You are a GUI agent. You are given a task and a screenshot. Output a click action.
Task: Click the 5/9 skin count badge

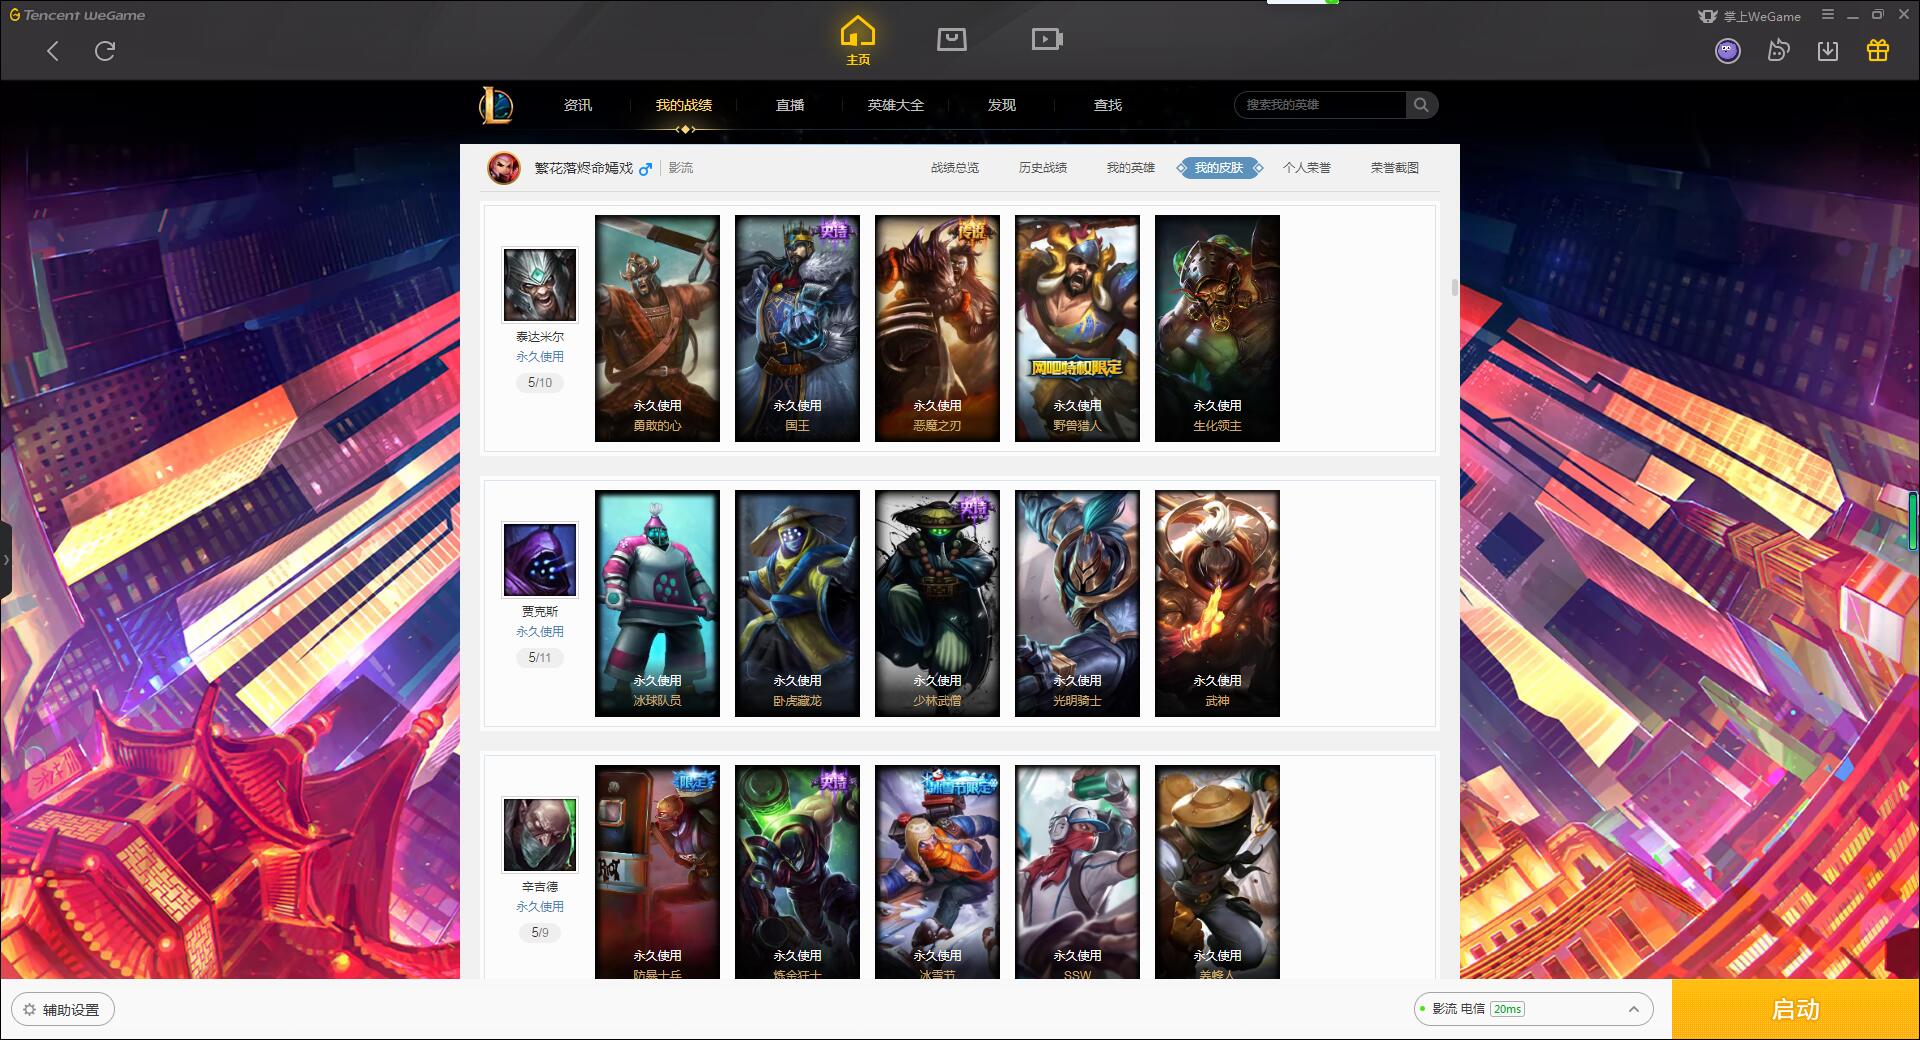[540, 933]
